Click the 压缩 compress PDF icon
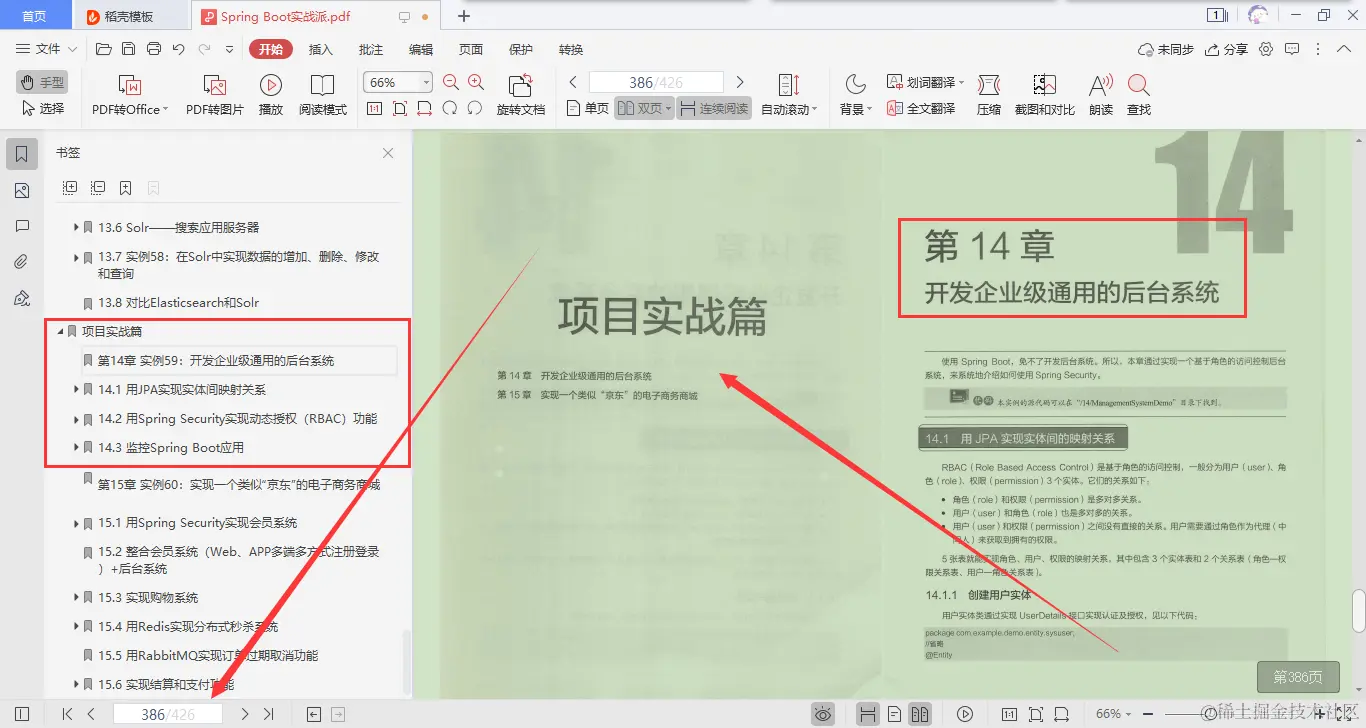The image size is (1366, 728). [x=988, y=95]
